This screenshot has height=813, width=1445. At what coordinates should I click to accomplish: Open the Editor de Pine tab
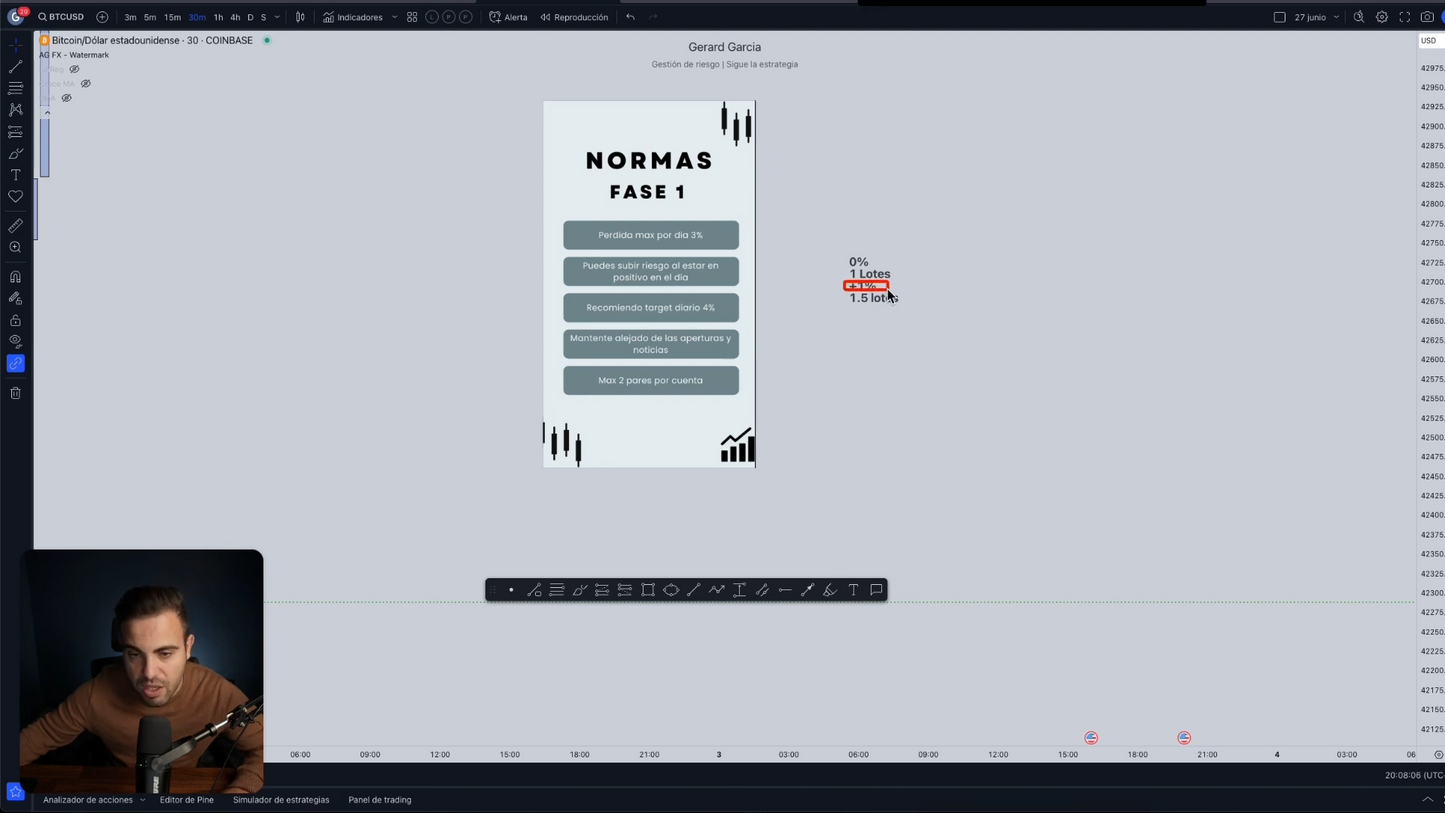pos(186,800)
